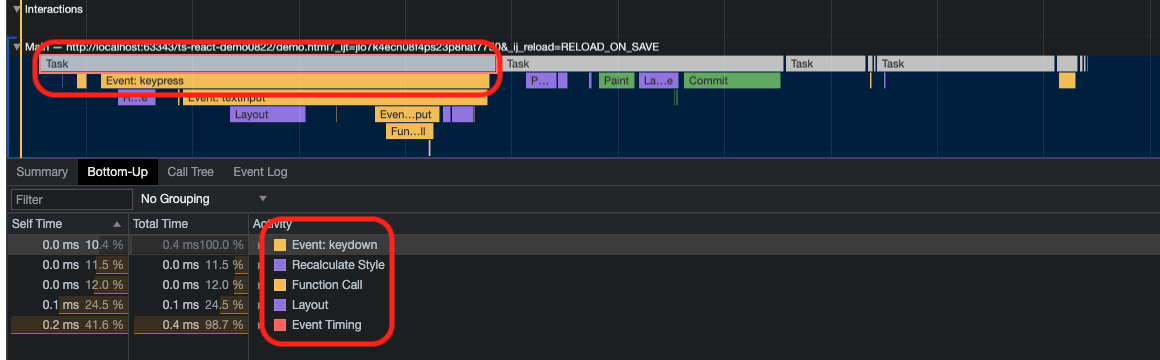Click the 100.0 % total time cell

(x=188, y=245)
